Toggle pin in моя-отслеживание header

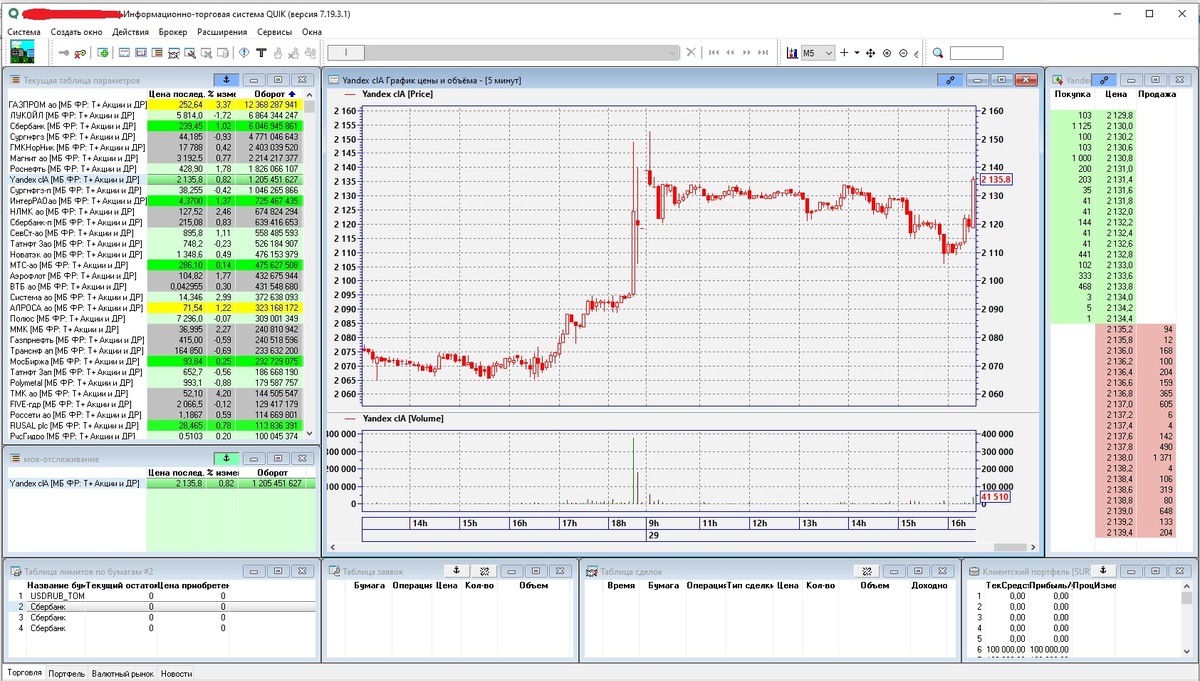[226, 457]
